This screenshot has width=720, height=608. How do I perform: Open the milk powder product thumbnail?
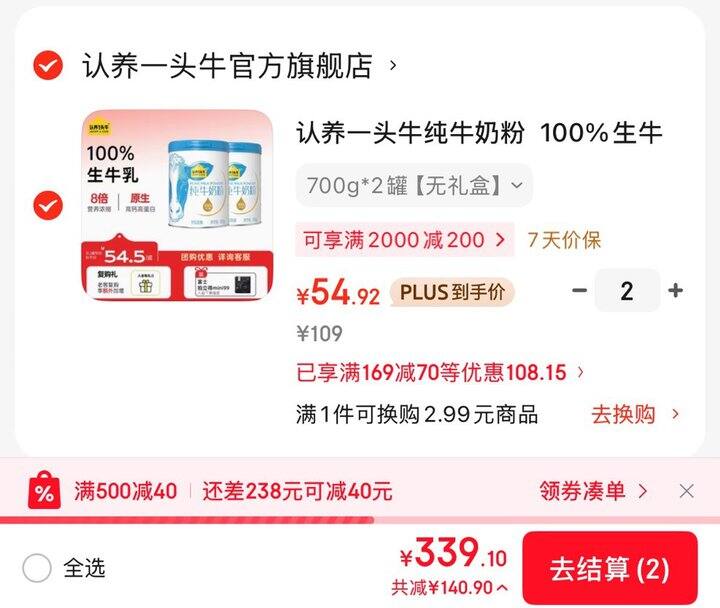(x=177, y=205)
